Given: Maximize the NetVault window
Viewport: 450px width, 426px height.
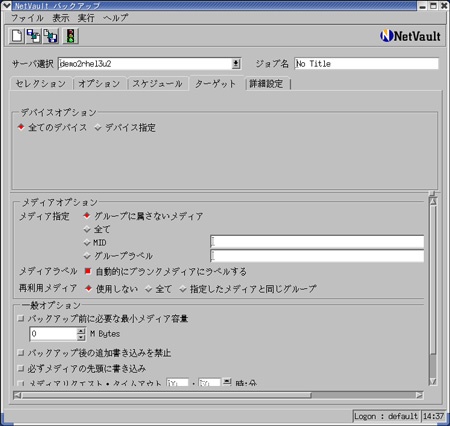Looking at the screenshot, I should [433, 6].
